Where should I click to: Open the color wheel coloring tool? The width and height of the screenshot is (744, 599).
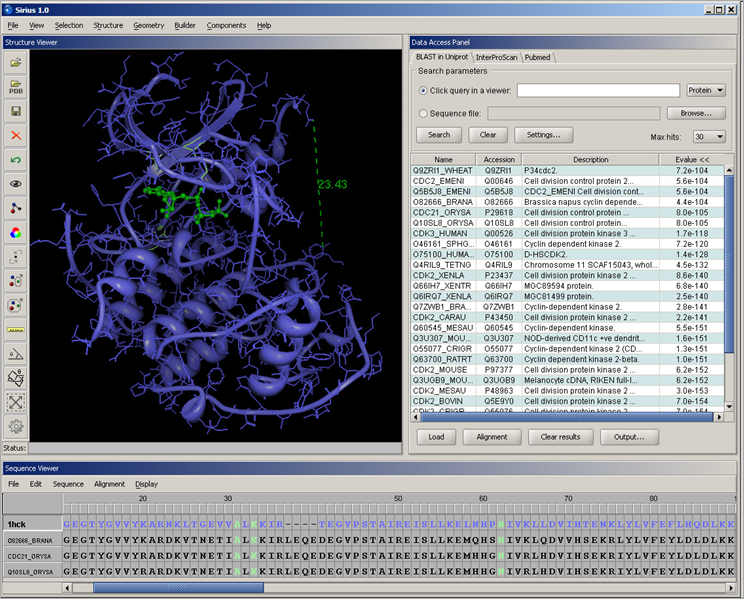(x=16, y=233)
